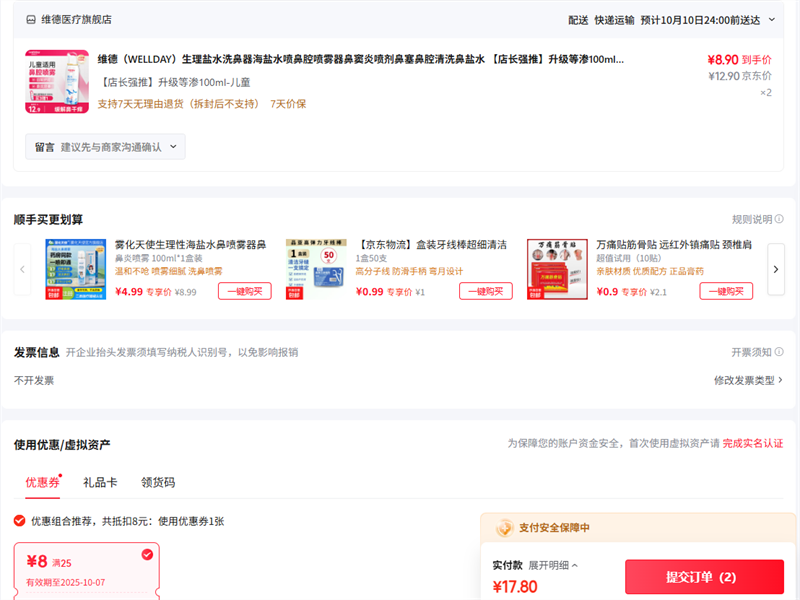This screenshot has height=600, width=800.
Task: Toggle the 优惠组合推荐 checkbox
Action: coord(20,521)
